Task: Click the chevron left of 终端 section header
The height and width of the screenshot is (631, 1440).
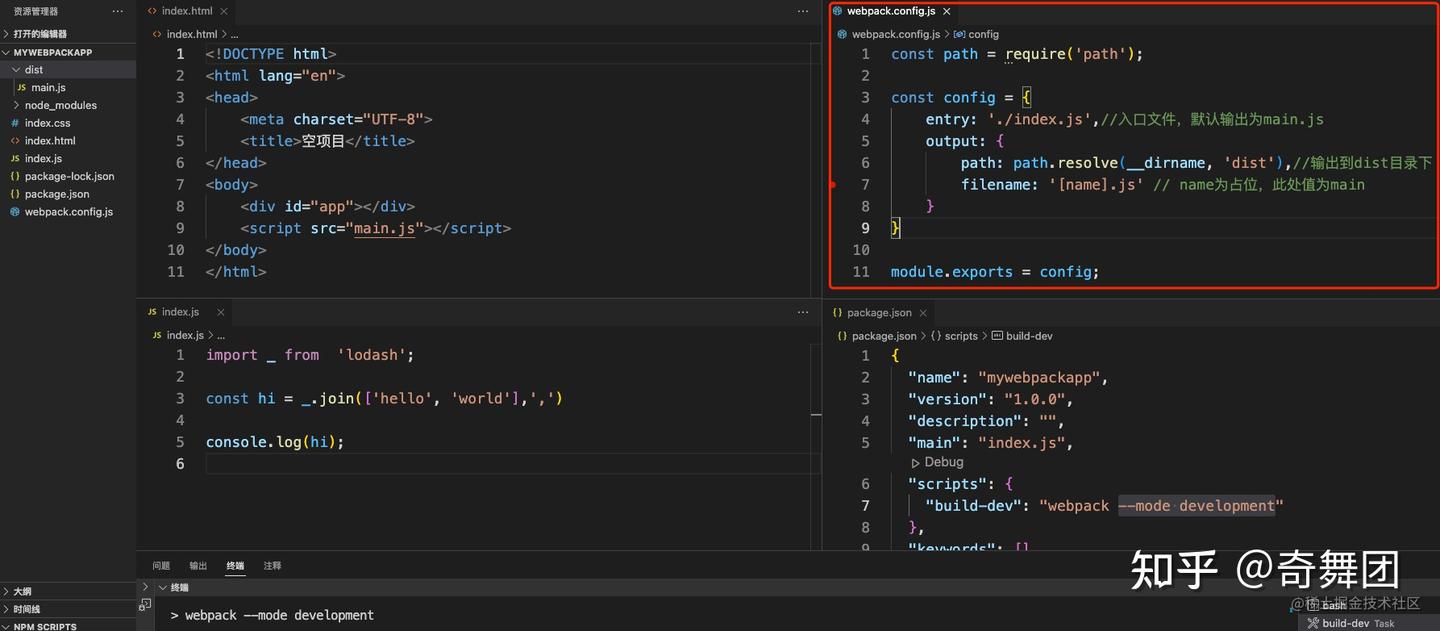Action: 145,587
